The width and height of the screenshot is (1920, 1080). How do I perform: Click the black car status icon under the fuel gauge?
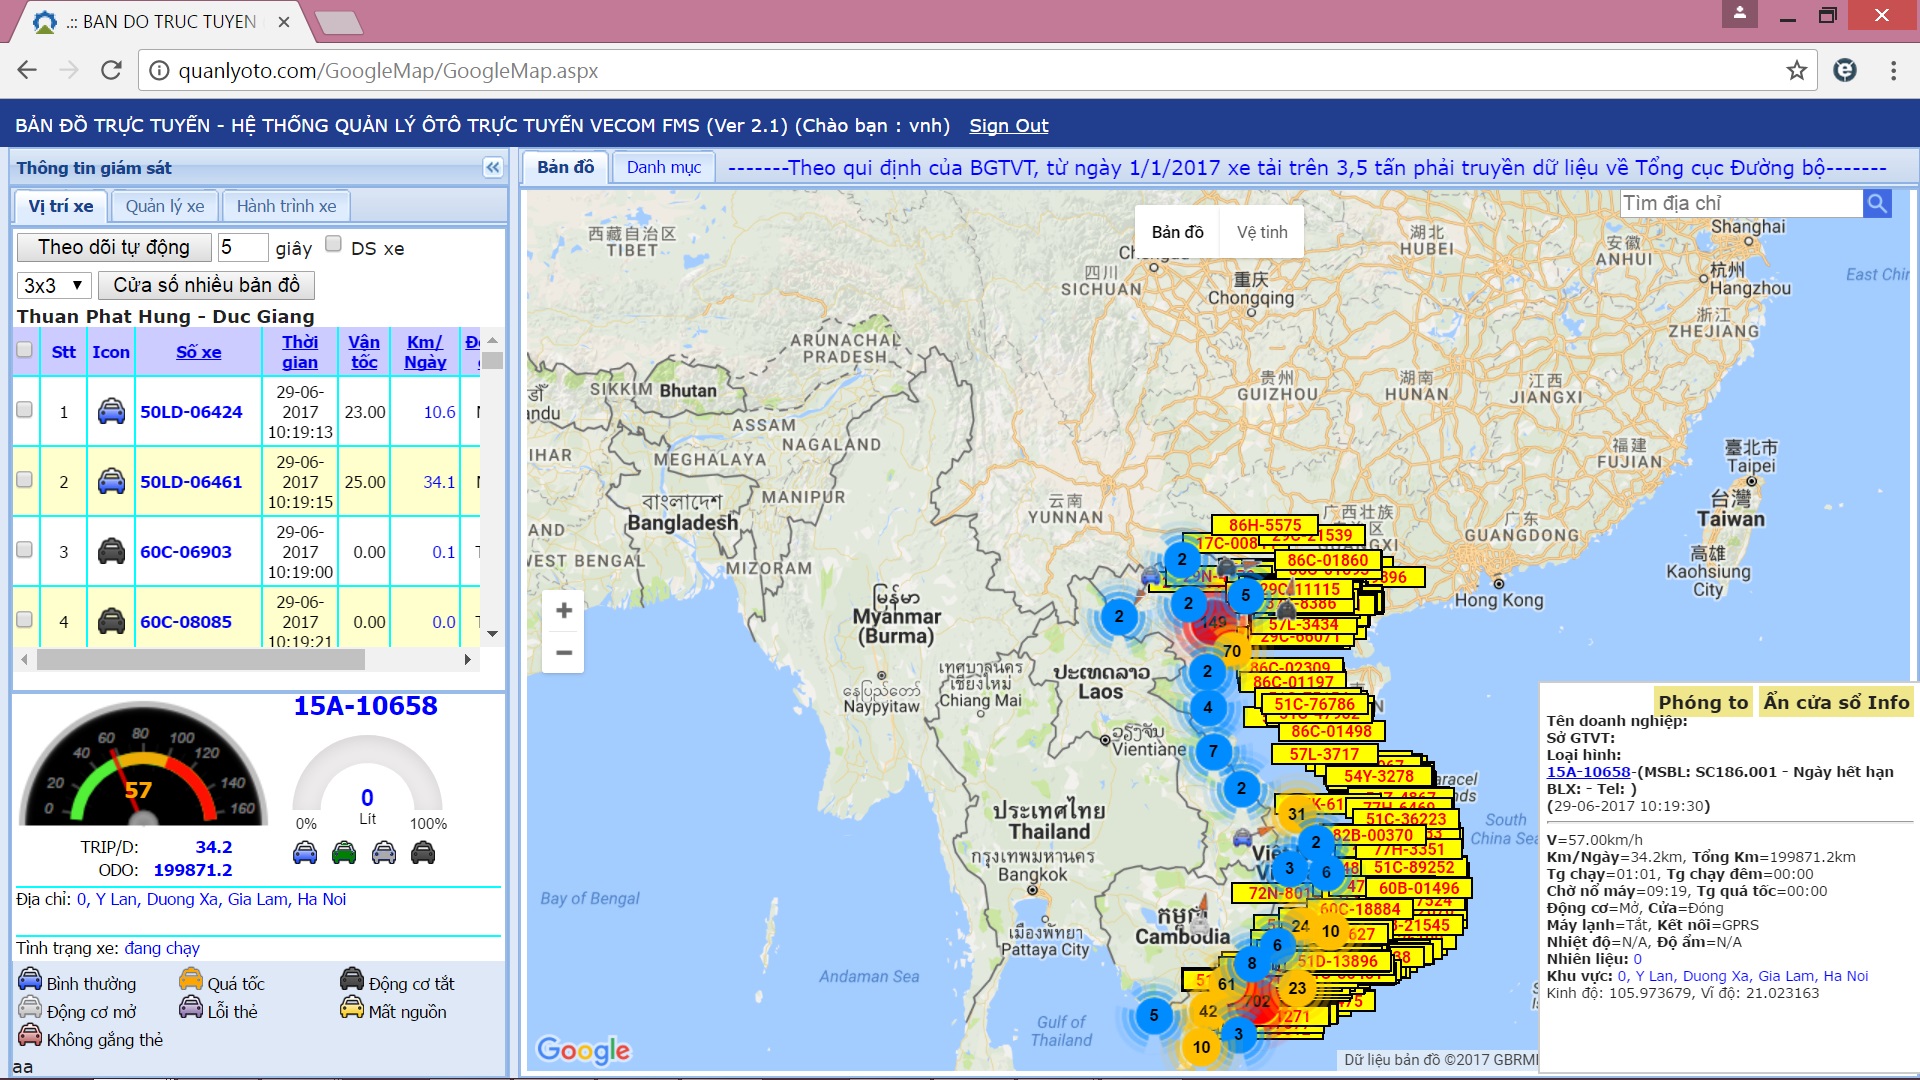pos(423,853)
